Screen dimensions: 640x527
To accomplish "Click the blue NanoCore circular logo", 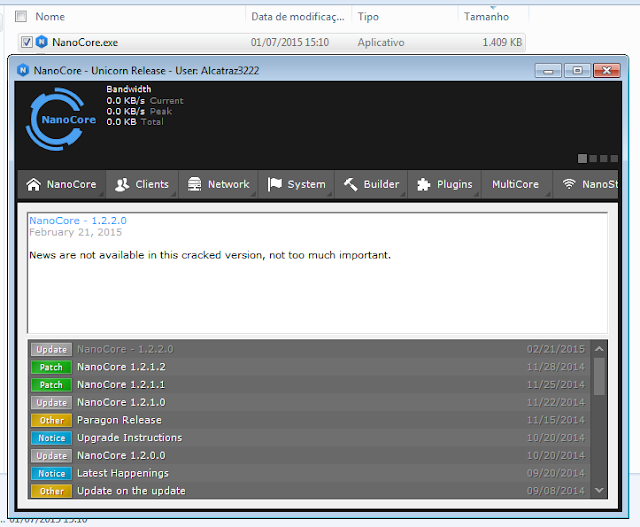I will [61, 119].
